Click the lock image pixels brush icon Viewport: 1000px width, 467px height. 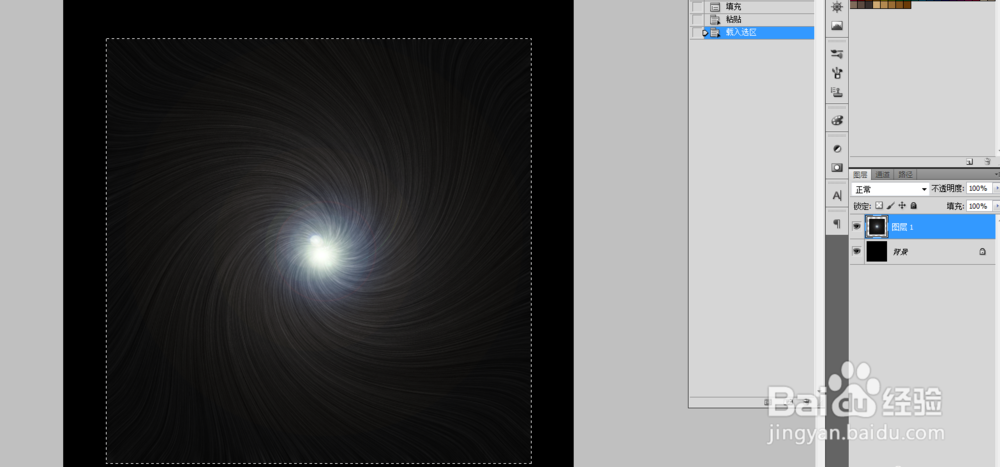890,206
